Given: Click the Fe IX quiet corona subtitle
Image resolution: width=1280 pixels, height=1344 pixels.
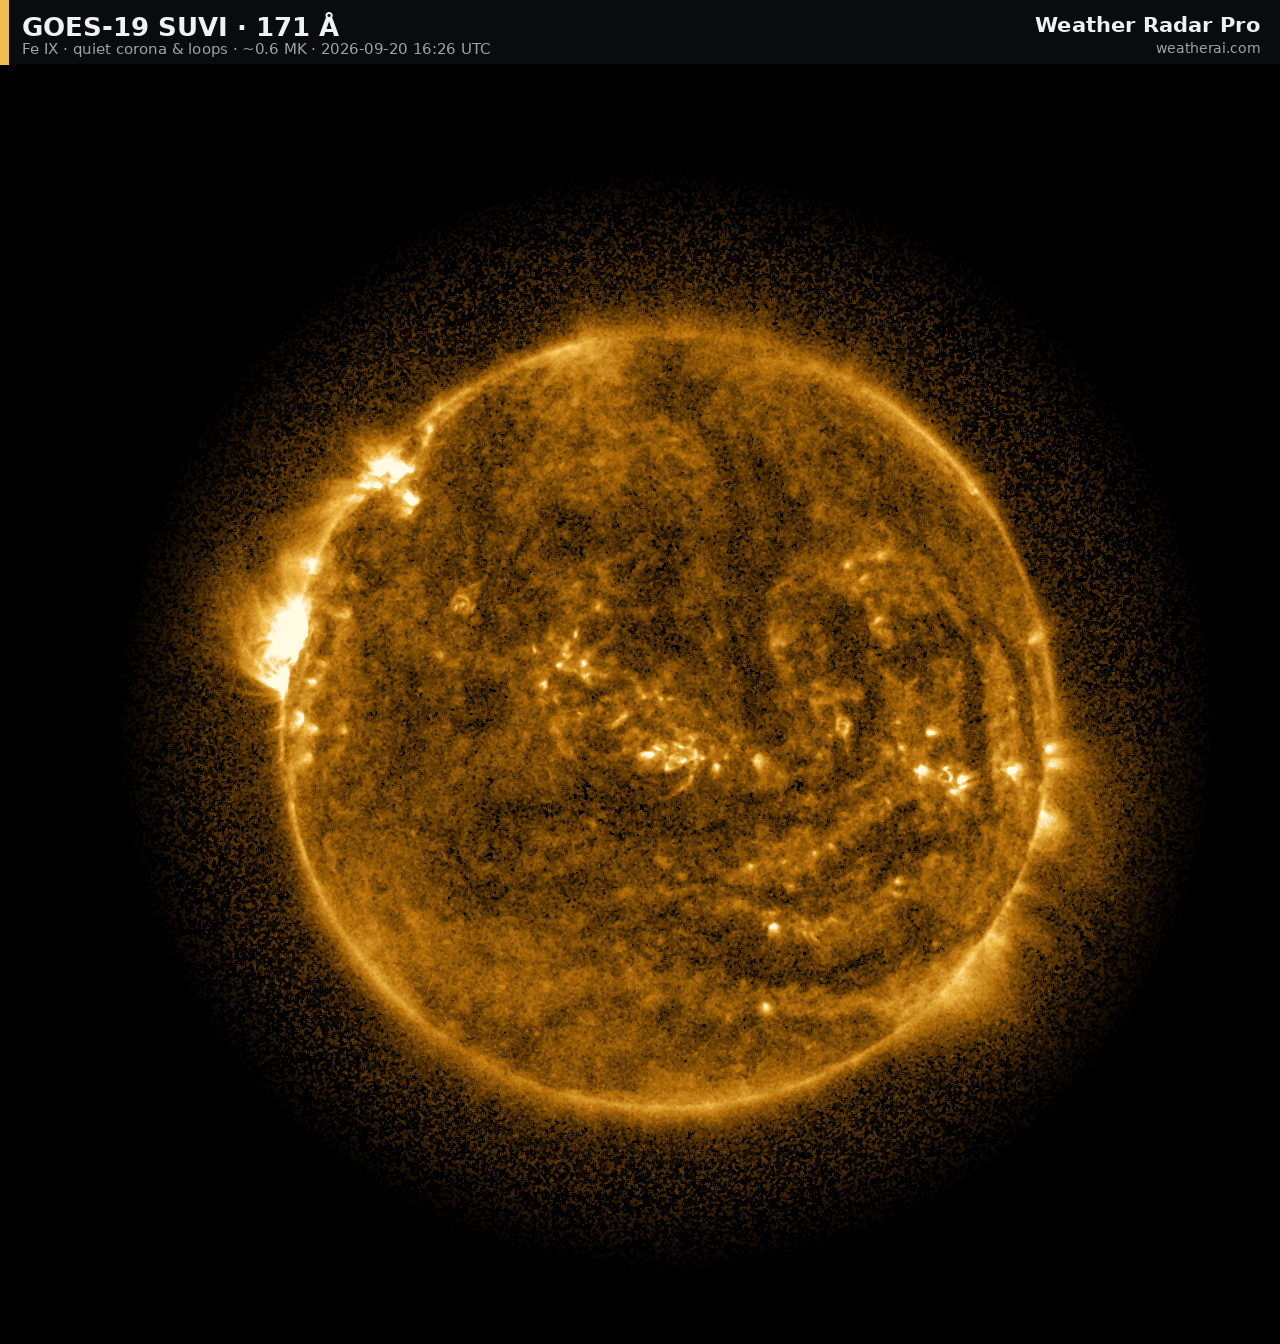Looking at the screenshot, I should point(125,49).
